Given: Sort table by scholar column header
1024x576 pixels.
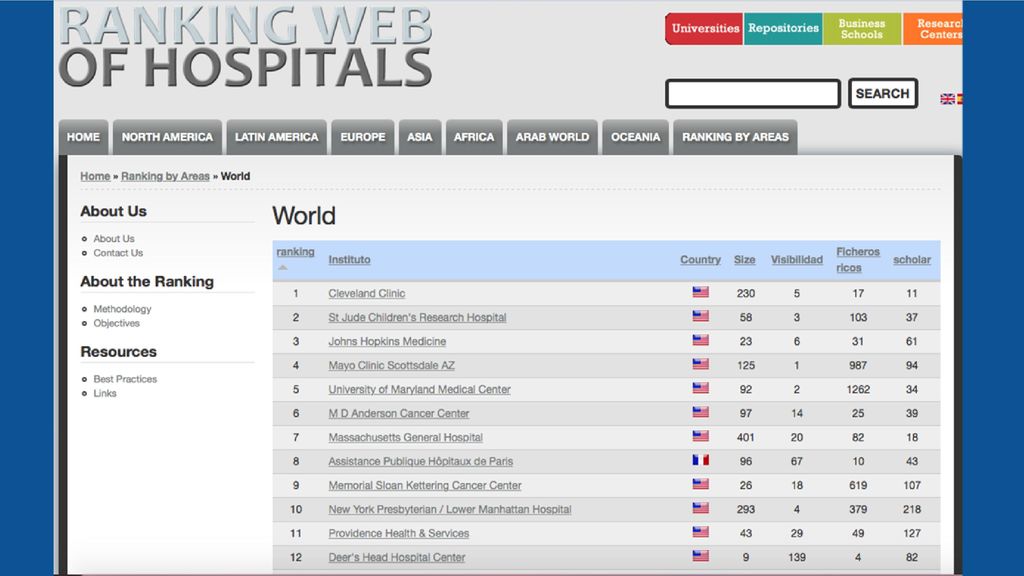Looking at the screenshot, I should (x=912, y=259).
